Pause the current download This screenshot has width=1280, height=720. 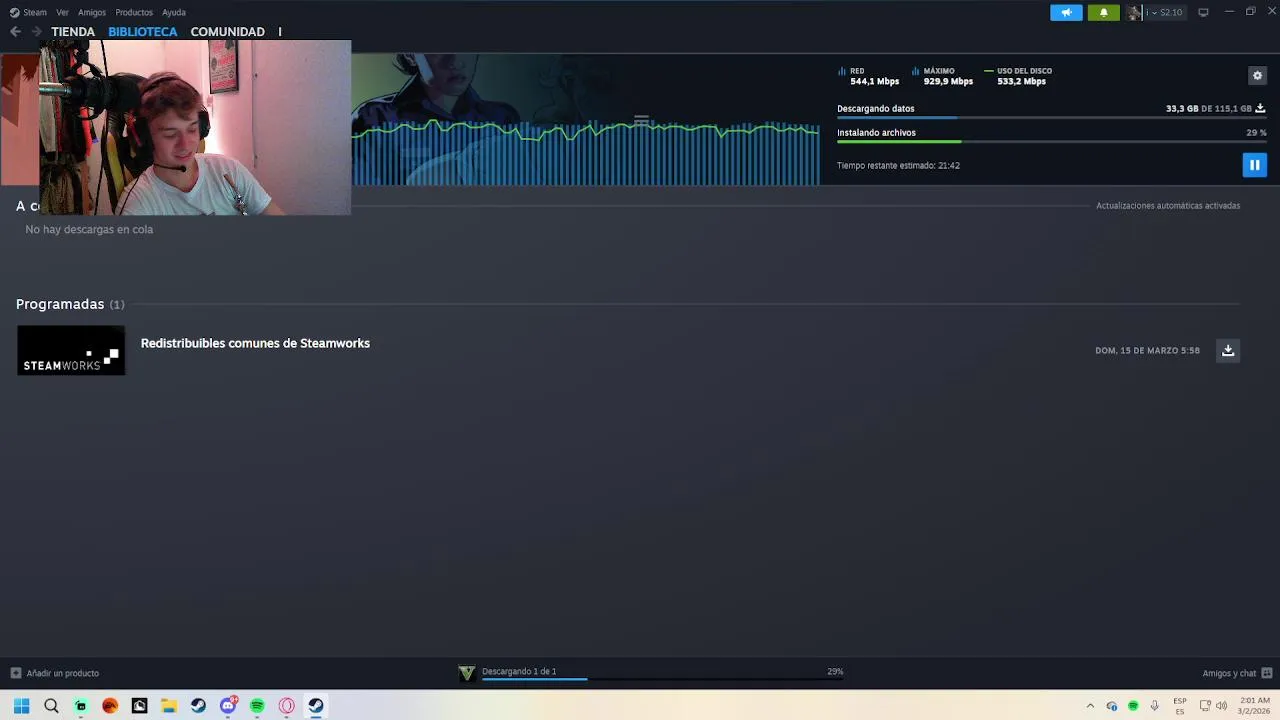(1254, 165)
